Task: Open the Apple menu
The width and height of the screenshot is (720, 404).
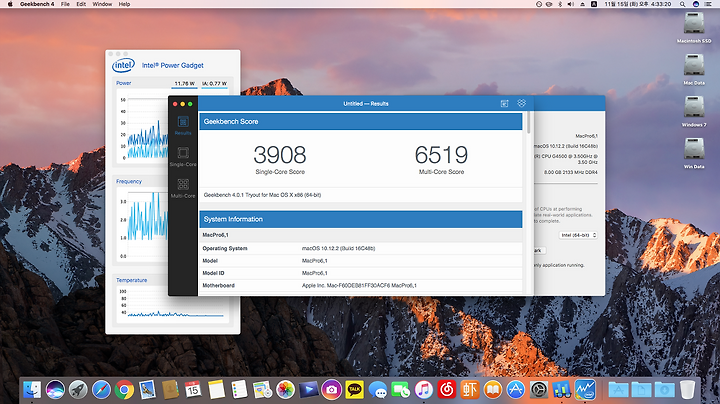Action: coord(10,4)
